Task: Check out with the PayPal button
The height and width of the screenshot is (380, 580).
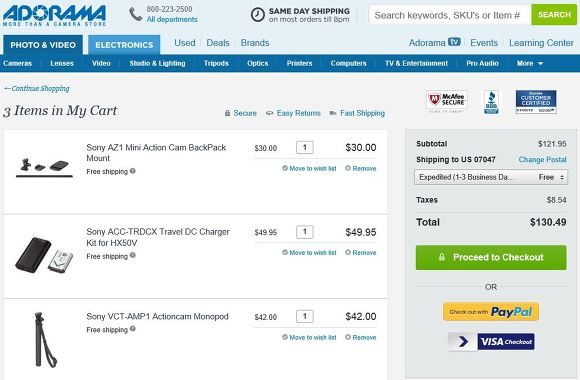Action: (491, 312)
